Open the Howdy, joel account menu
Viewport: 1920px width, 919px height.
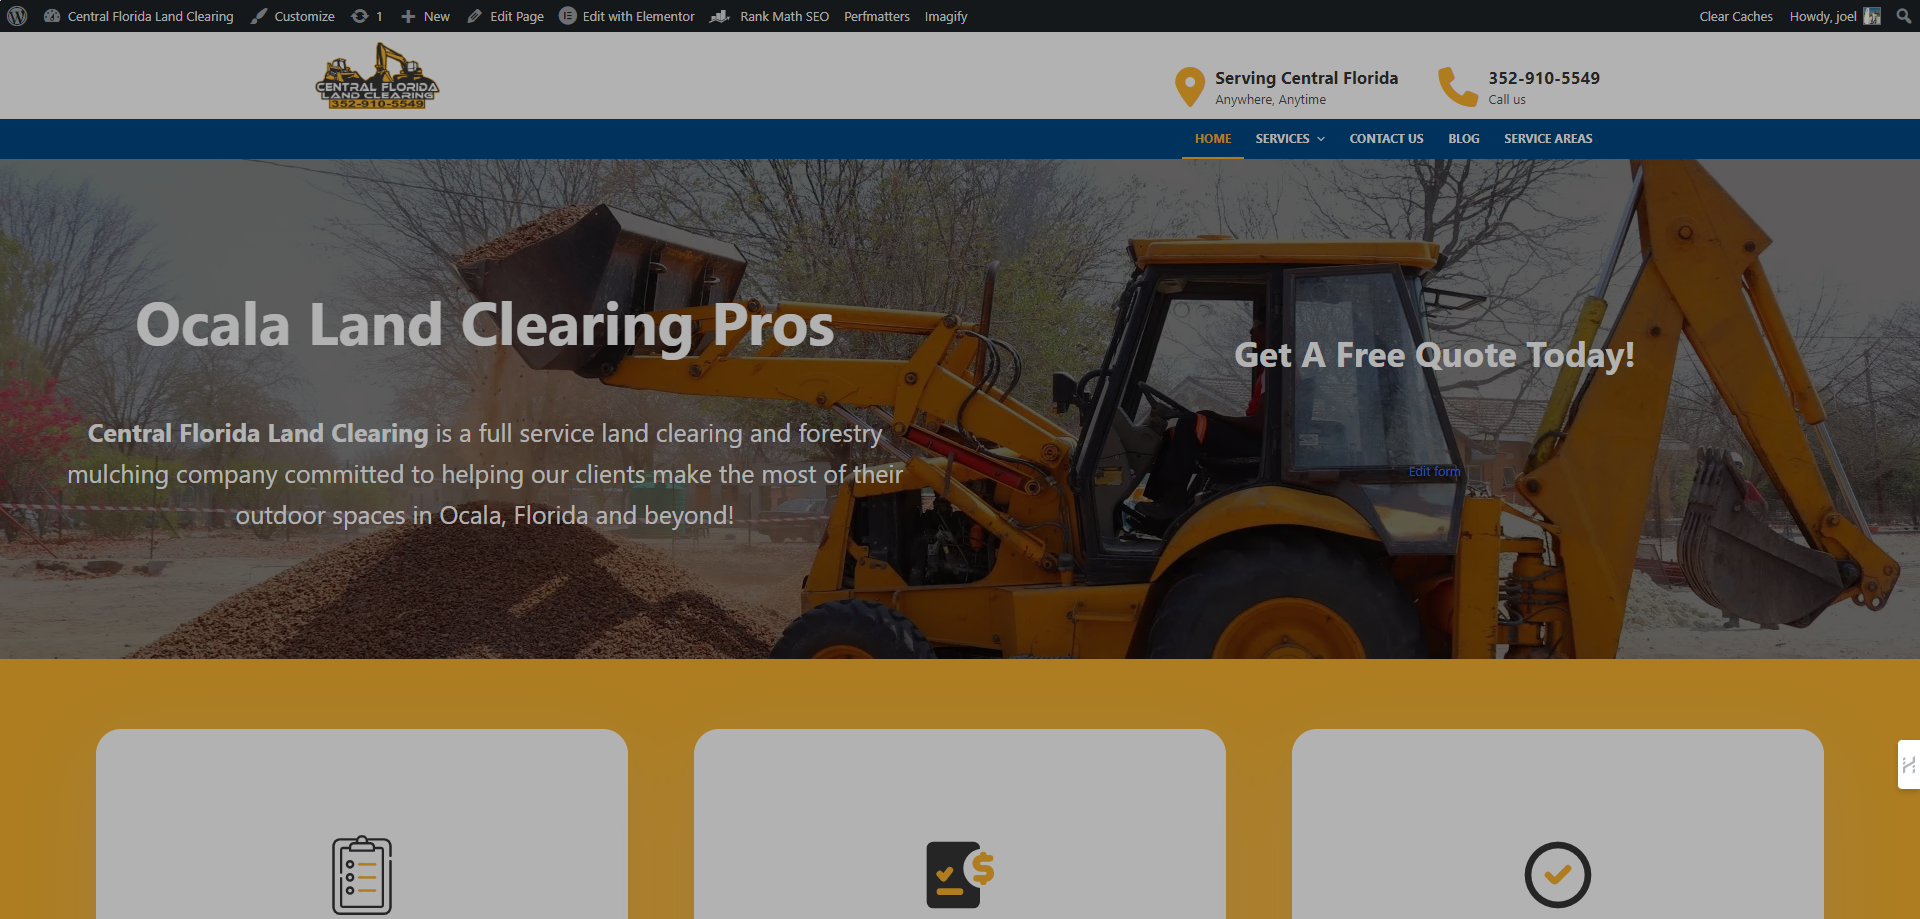(x=1834, y=16)
